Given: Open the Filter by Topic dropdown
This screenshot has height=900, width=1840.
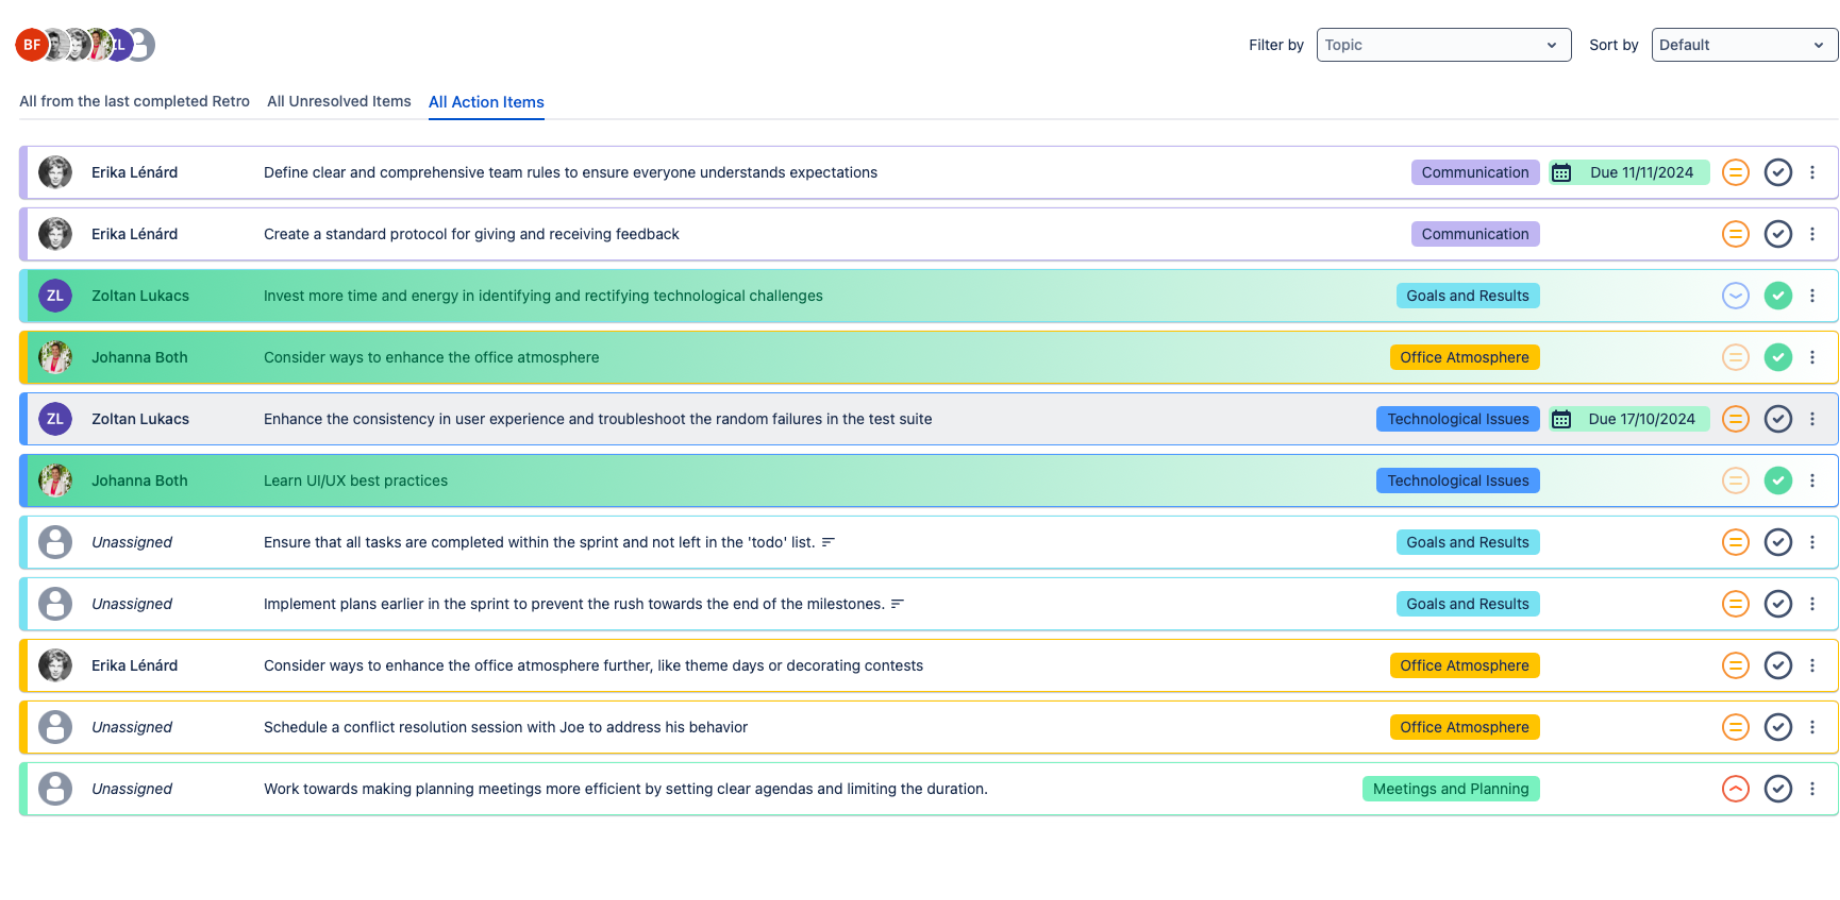Looking at the screenshot, I should [1443, 45].
